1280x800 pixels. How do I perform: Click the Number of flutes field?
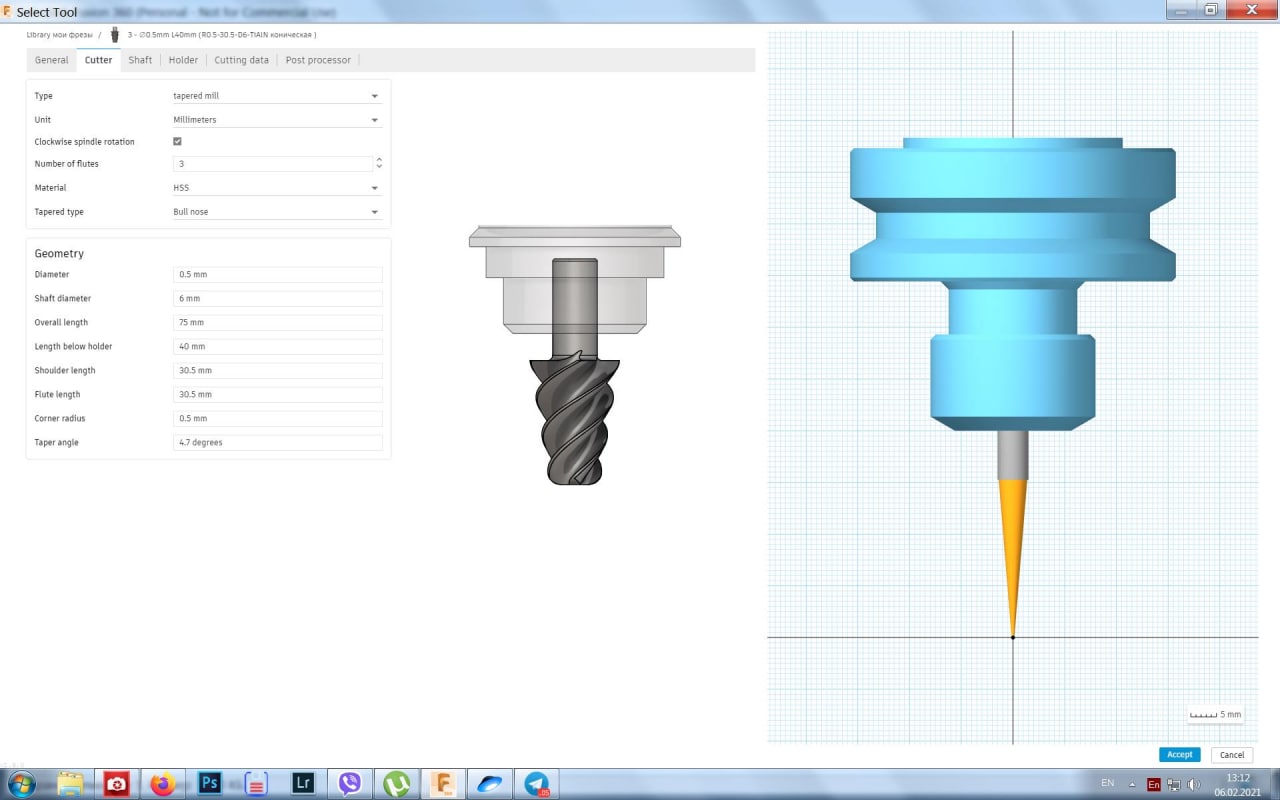[273, 164]
